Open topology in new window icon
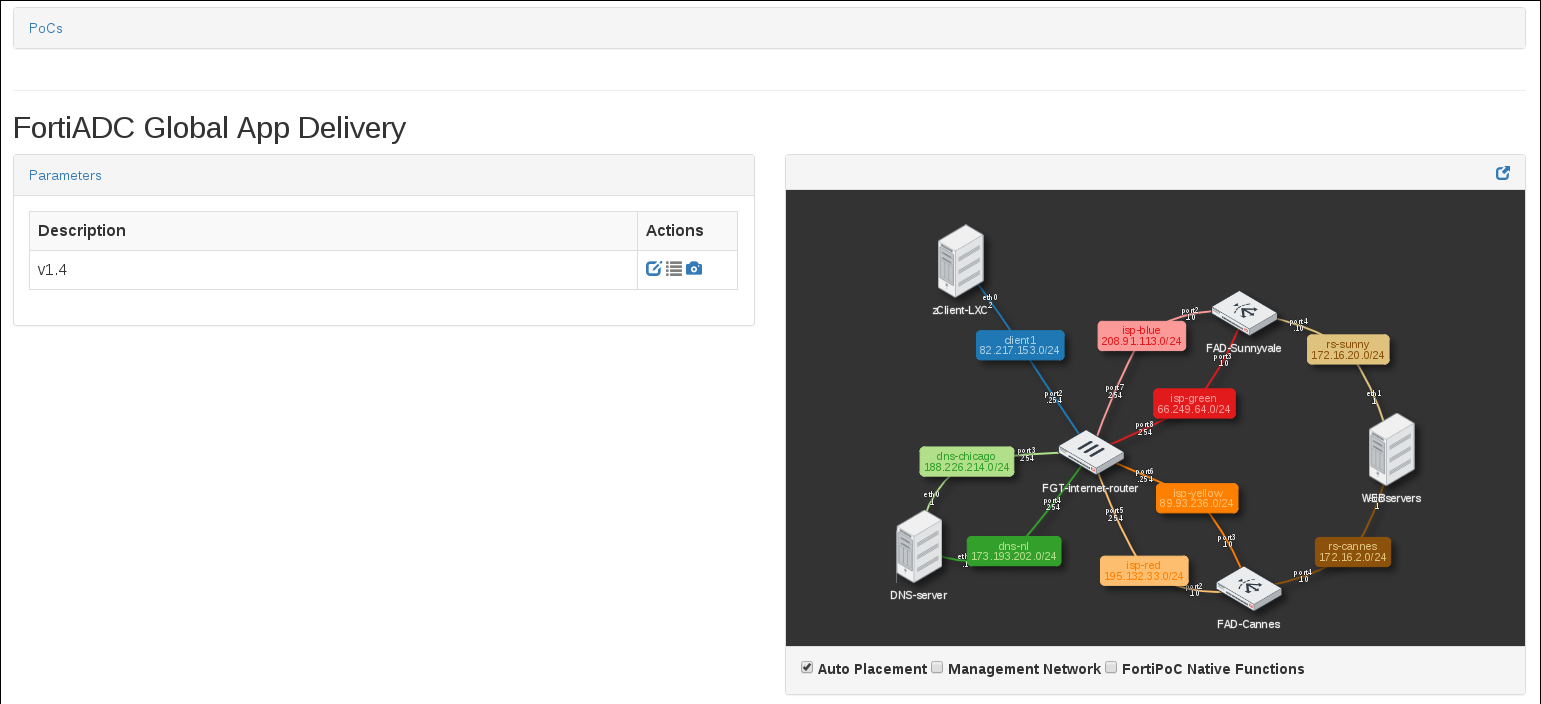 point(1503,173)
